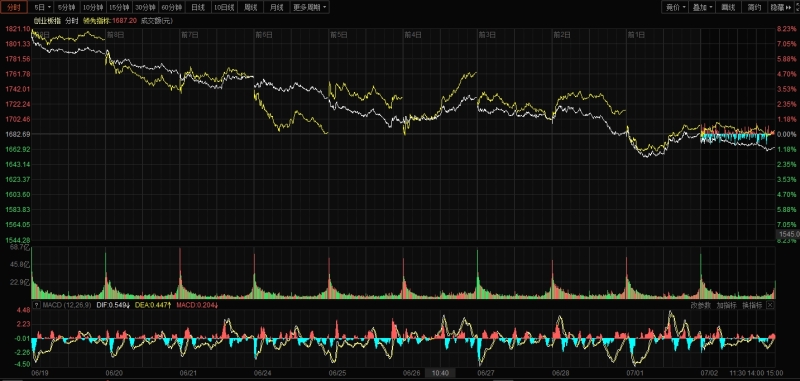Screen dimensions: 800x381
Task: Select the 15分钟 chart period
Action: coord(119,7)
